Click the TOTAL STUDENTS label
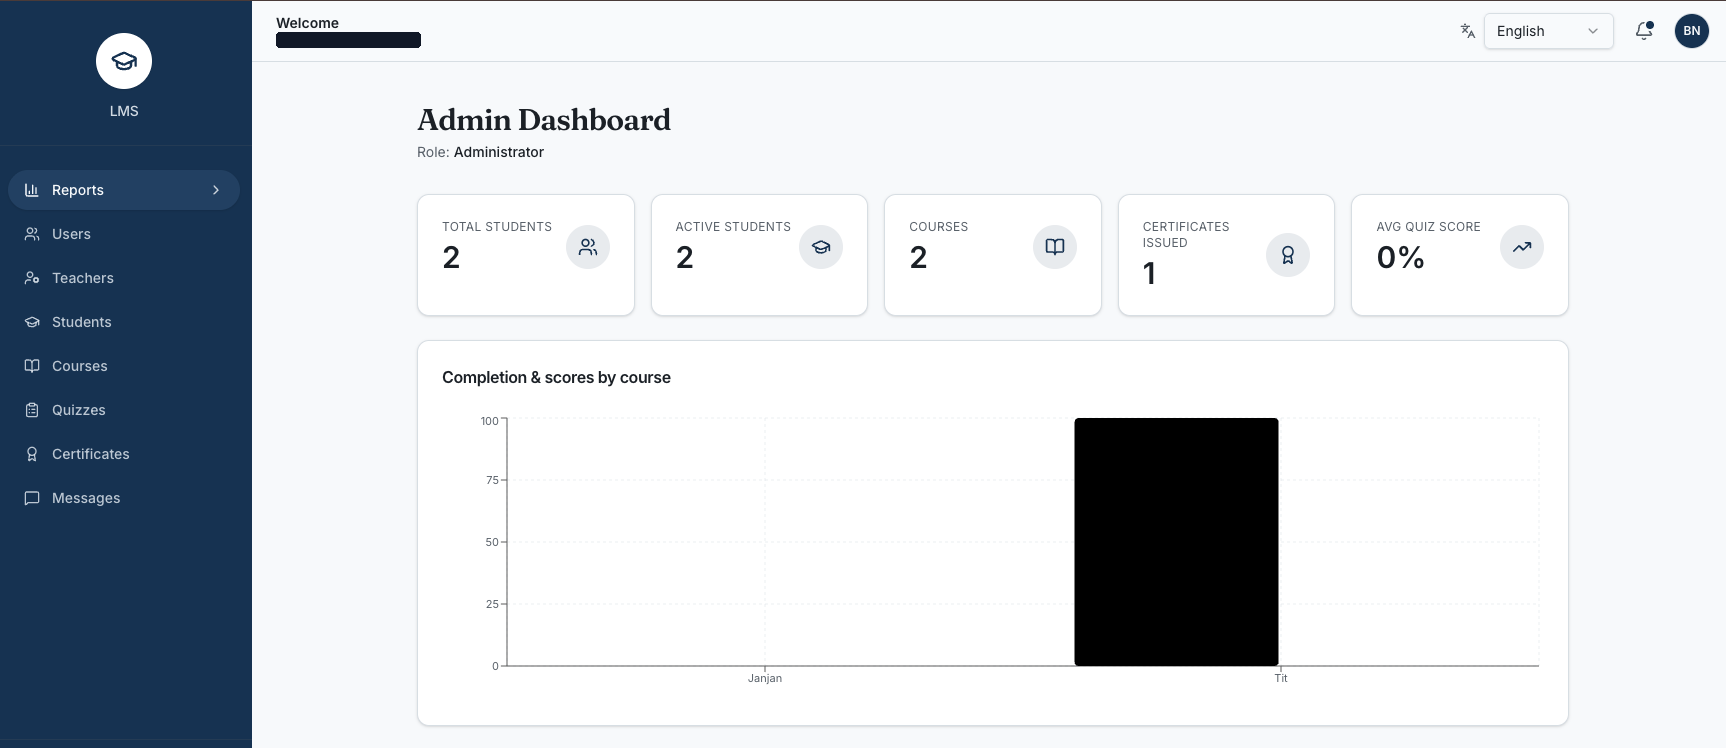The image size is (1726, 748). (497, 227)
